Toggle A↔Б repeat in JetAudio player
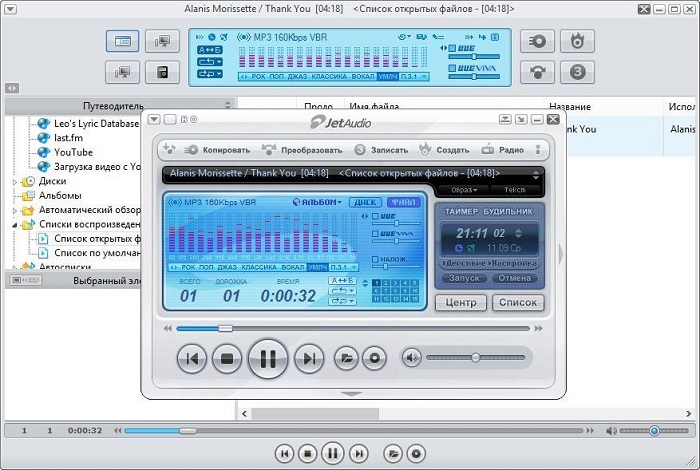The width and height of the screenshot is (700, 470). pos(342,280)
